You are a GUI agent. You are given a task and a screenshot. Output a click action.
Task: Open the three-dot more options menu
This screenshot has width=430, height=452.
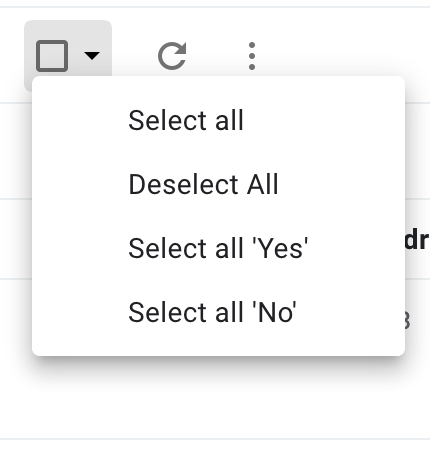point(252,56)
